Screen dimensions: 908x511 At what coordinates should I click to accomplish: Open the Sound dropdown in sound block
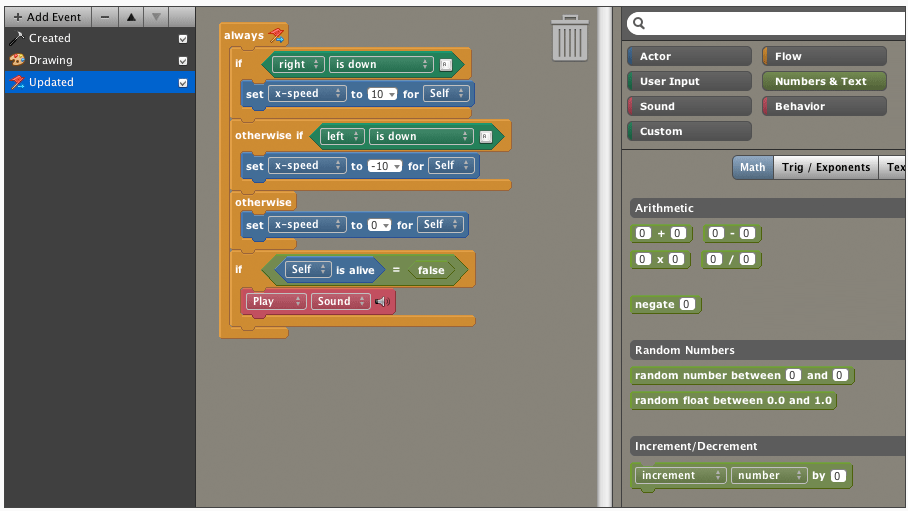point(340,301)
